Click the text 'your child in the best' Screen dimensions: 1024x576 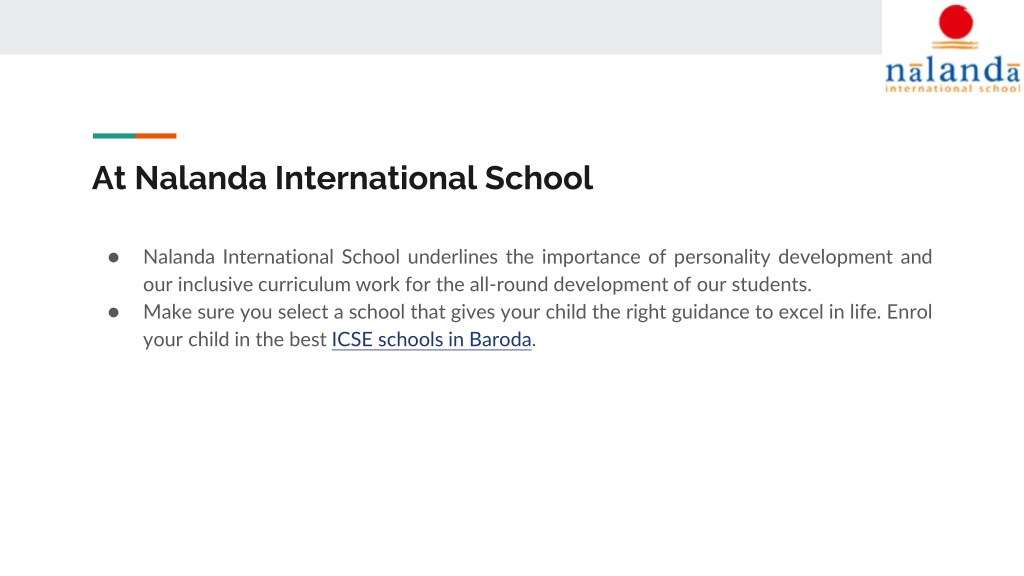click(x=234, y=340)
